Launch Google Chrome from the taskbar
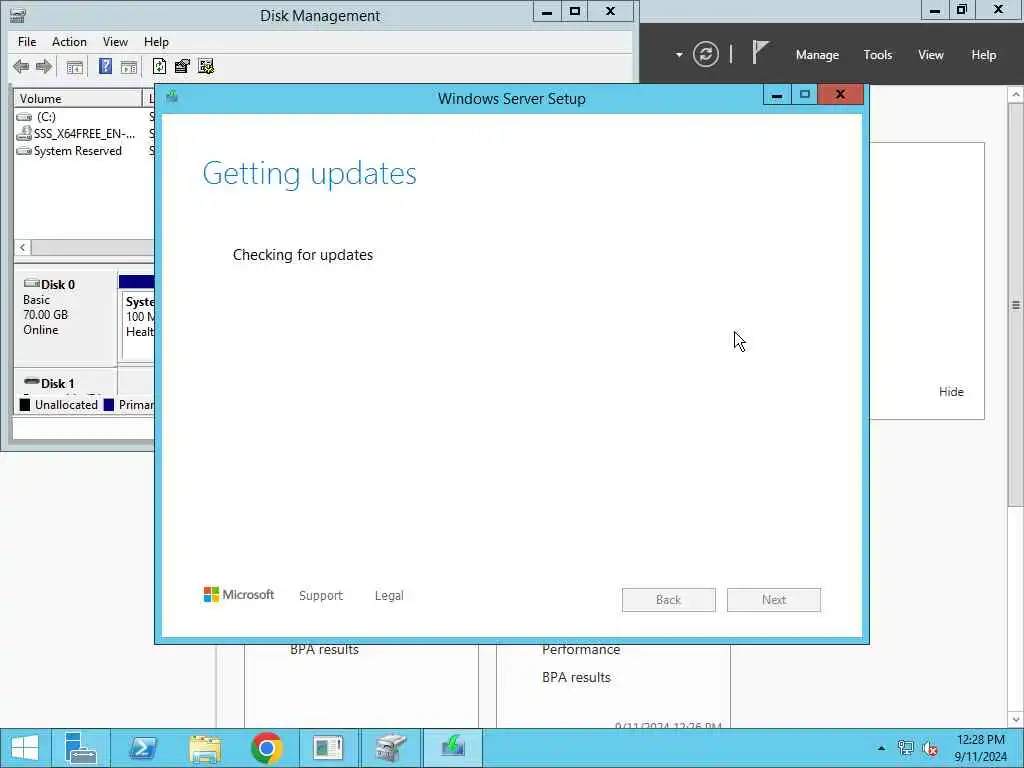 point(266,748)
